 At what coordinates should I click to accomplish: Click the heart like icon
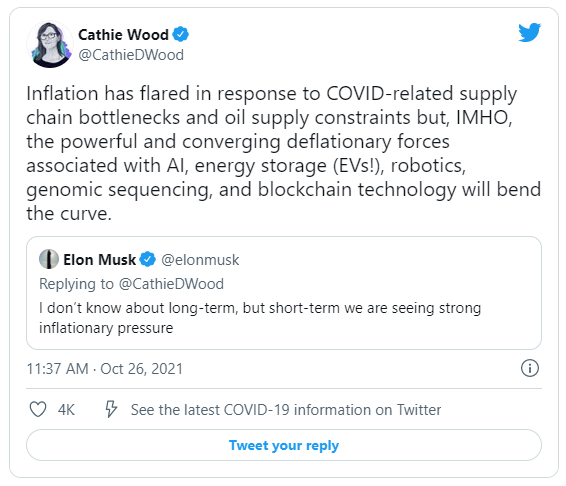point(38,409)
